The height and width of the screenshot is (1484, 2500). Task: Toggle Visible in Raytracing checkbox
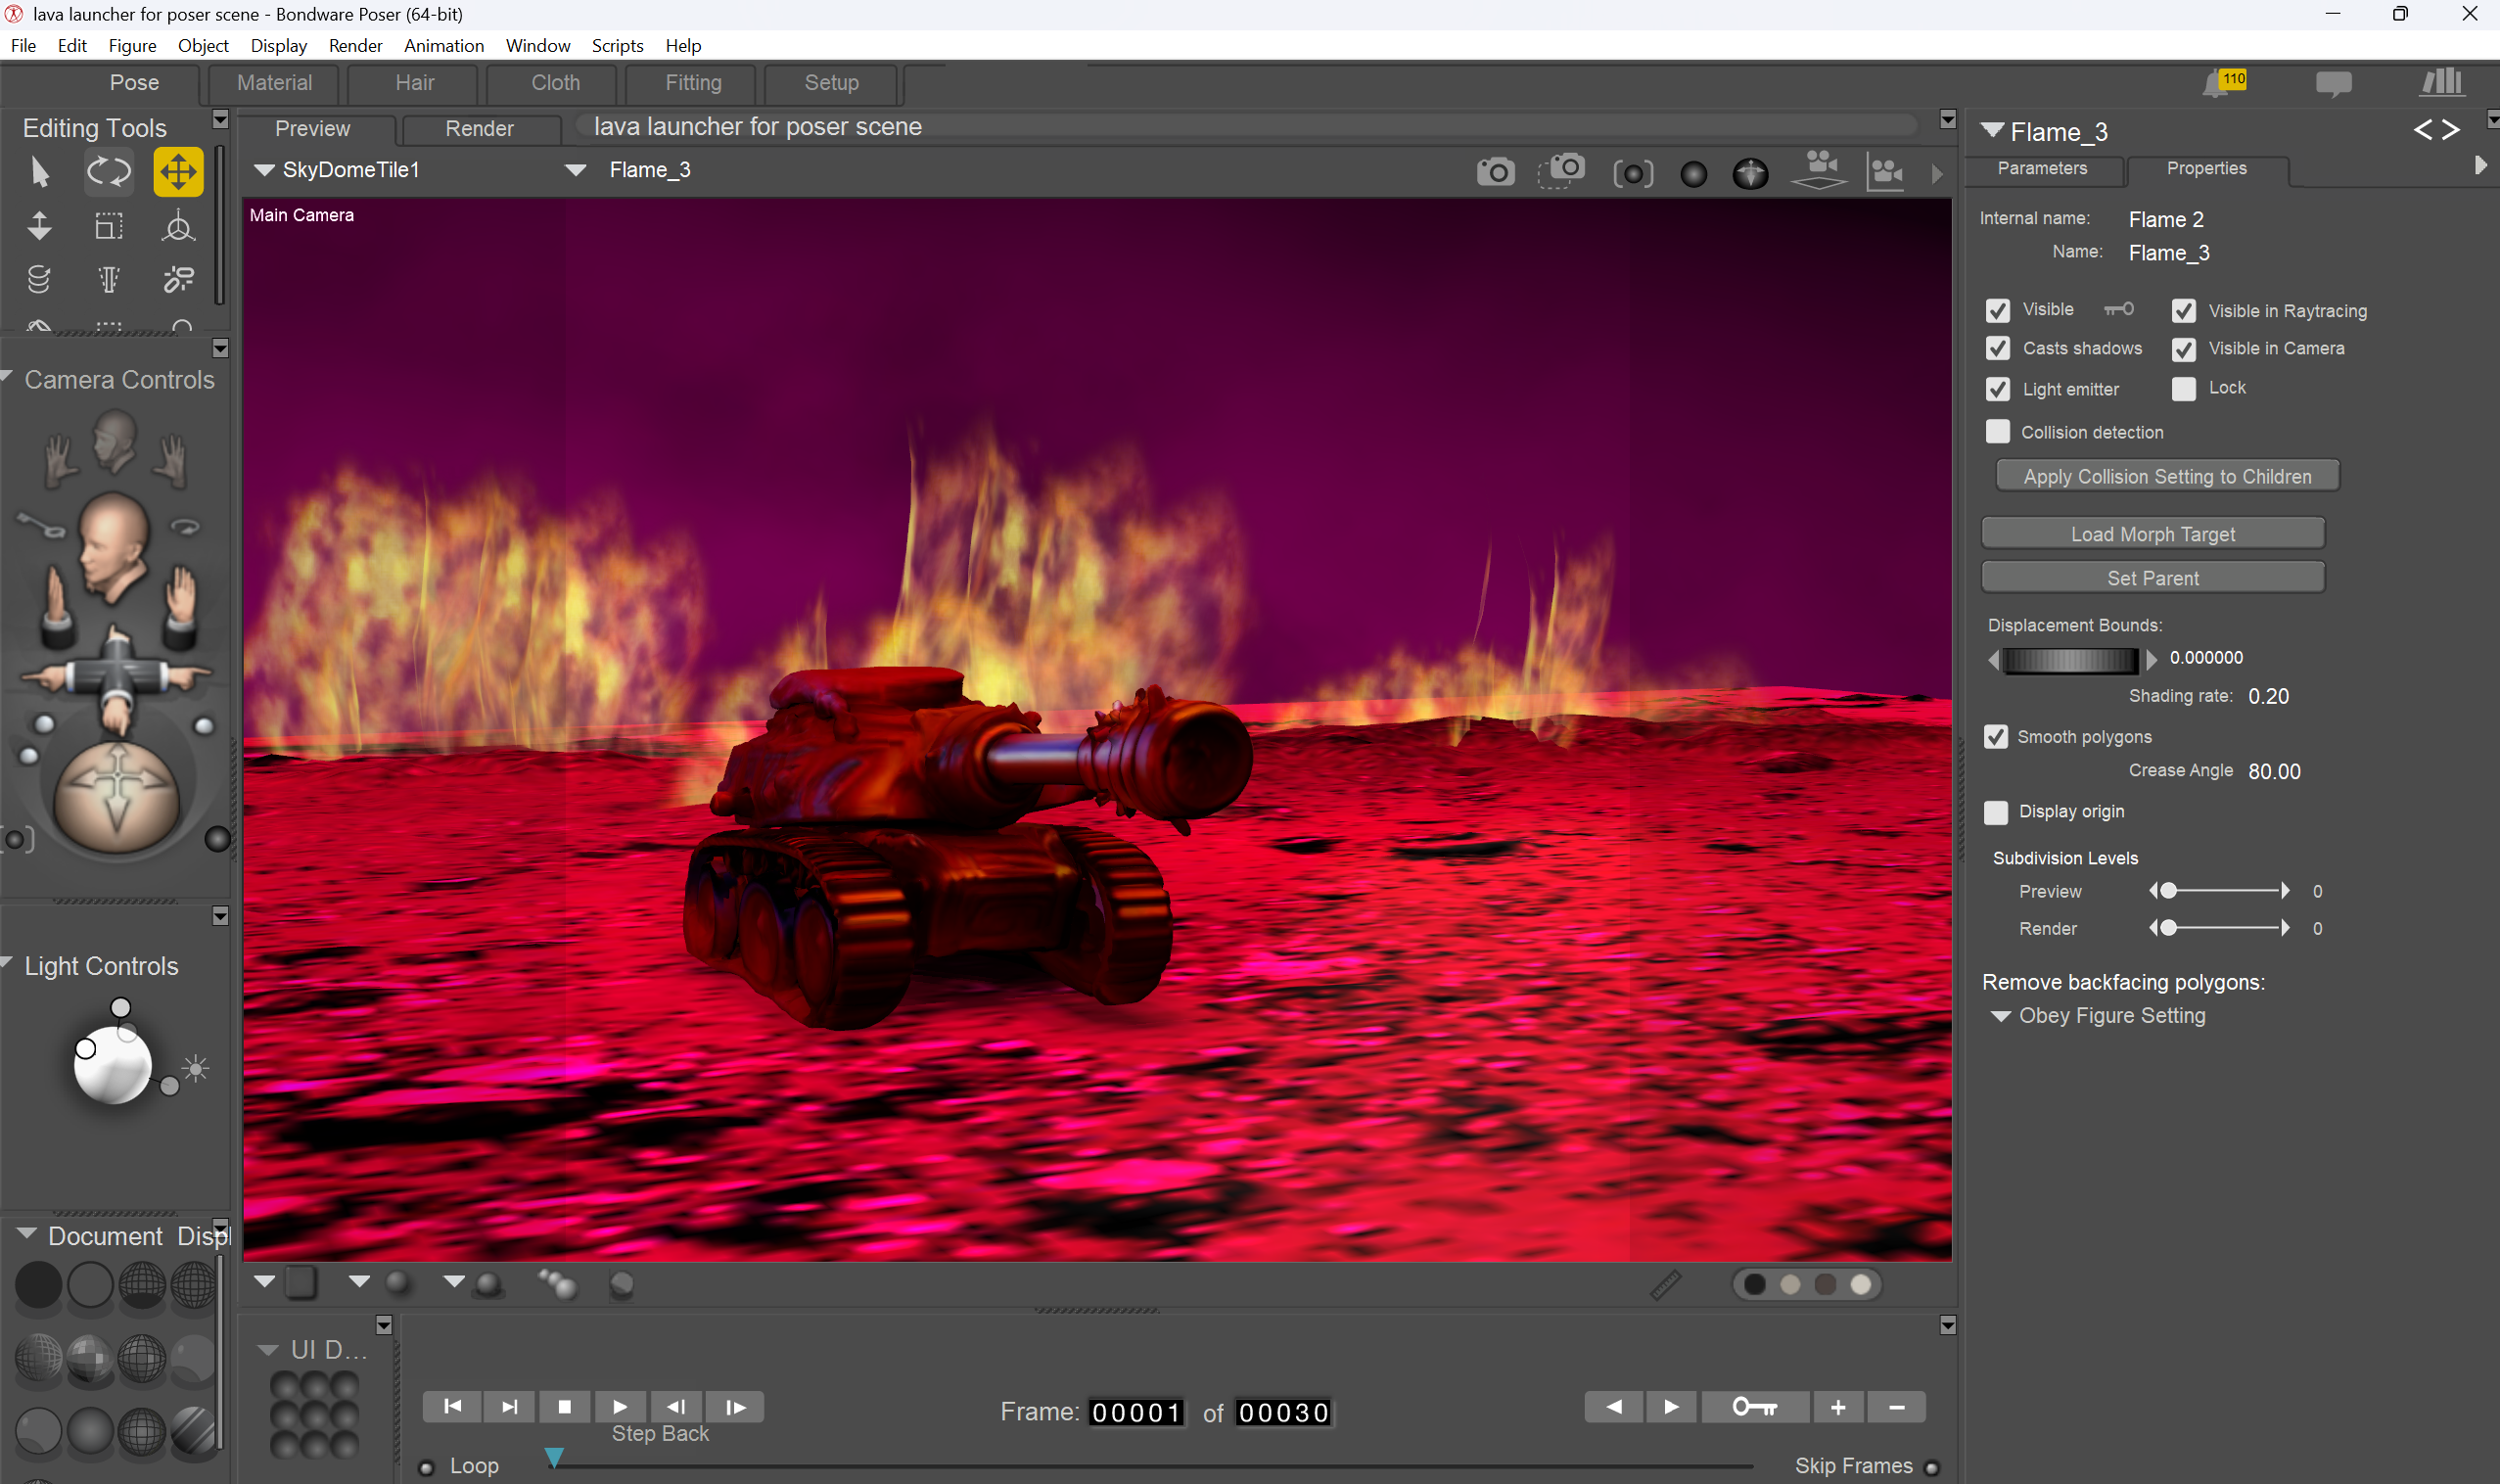click(2183, 311)
